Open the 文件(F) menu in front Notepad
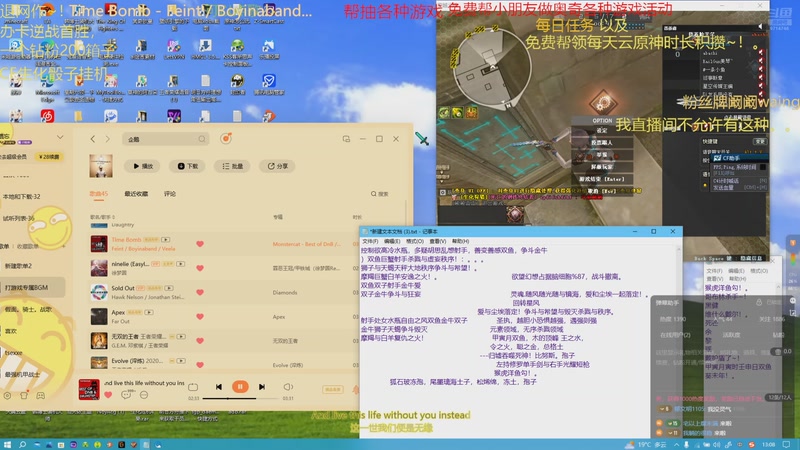This screenshot has height=450, width=800. pos(370,241)
